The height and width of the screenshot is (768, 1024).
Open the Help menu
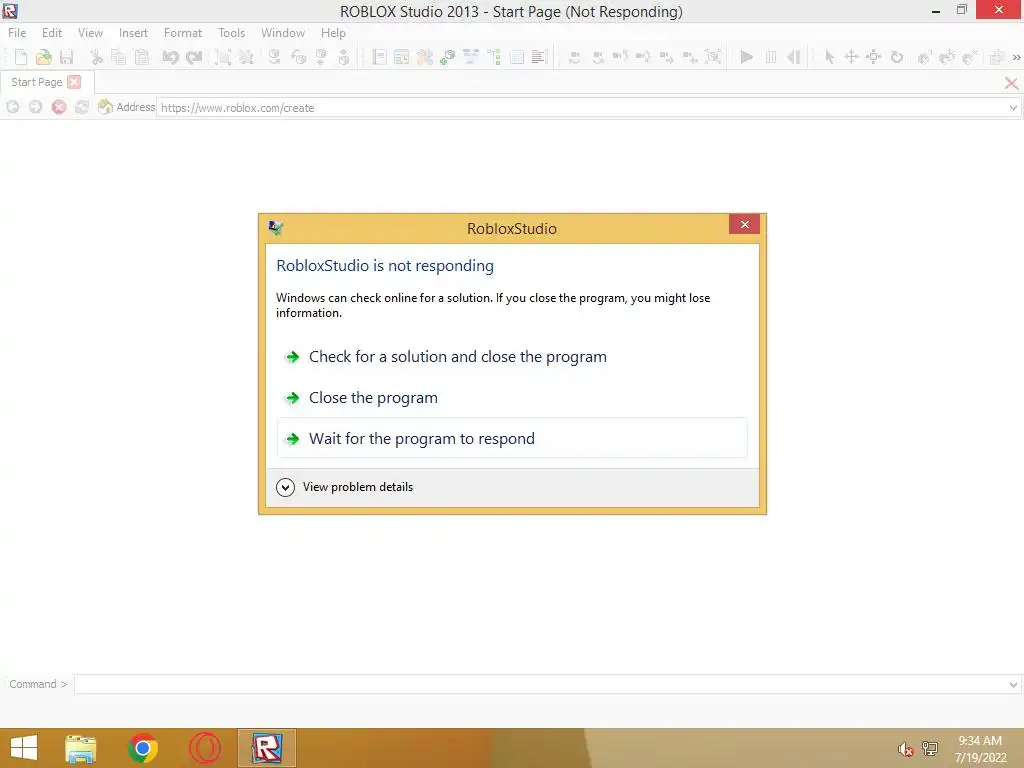(333, 33)
